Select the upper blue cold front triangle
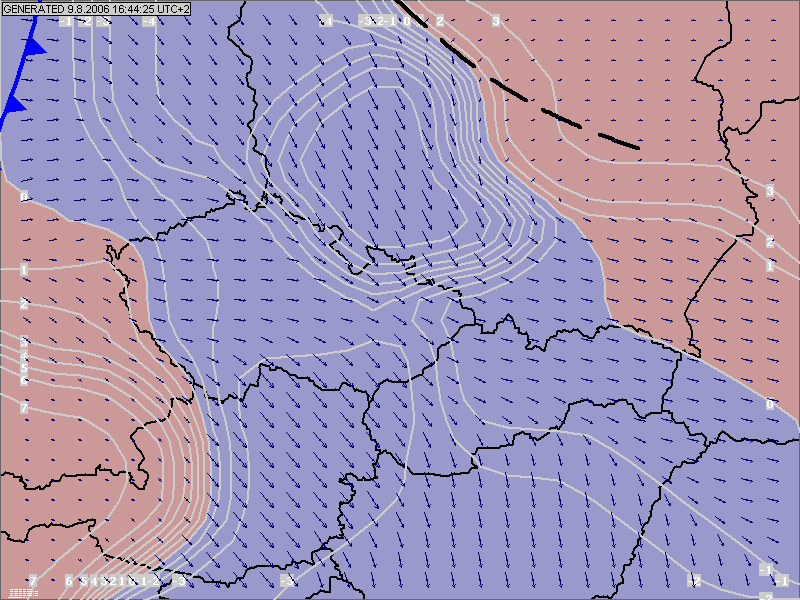The width and height of the screenshot is (800, 600). [34, 46]
